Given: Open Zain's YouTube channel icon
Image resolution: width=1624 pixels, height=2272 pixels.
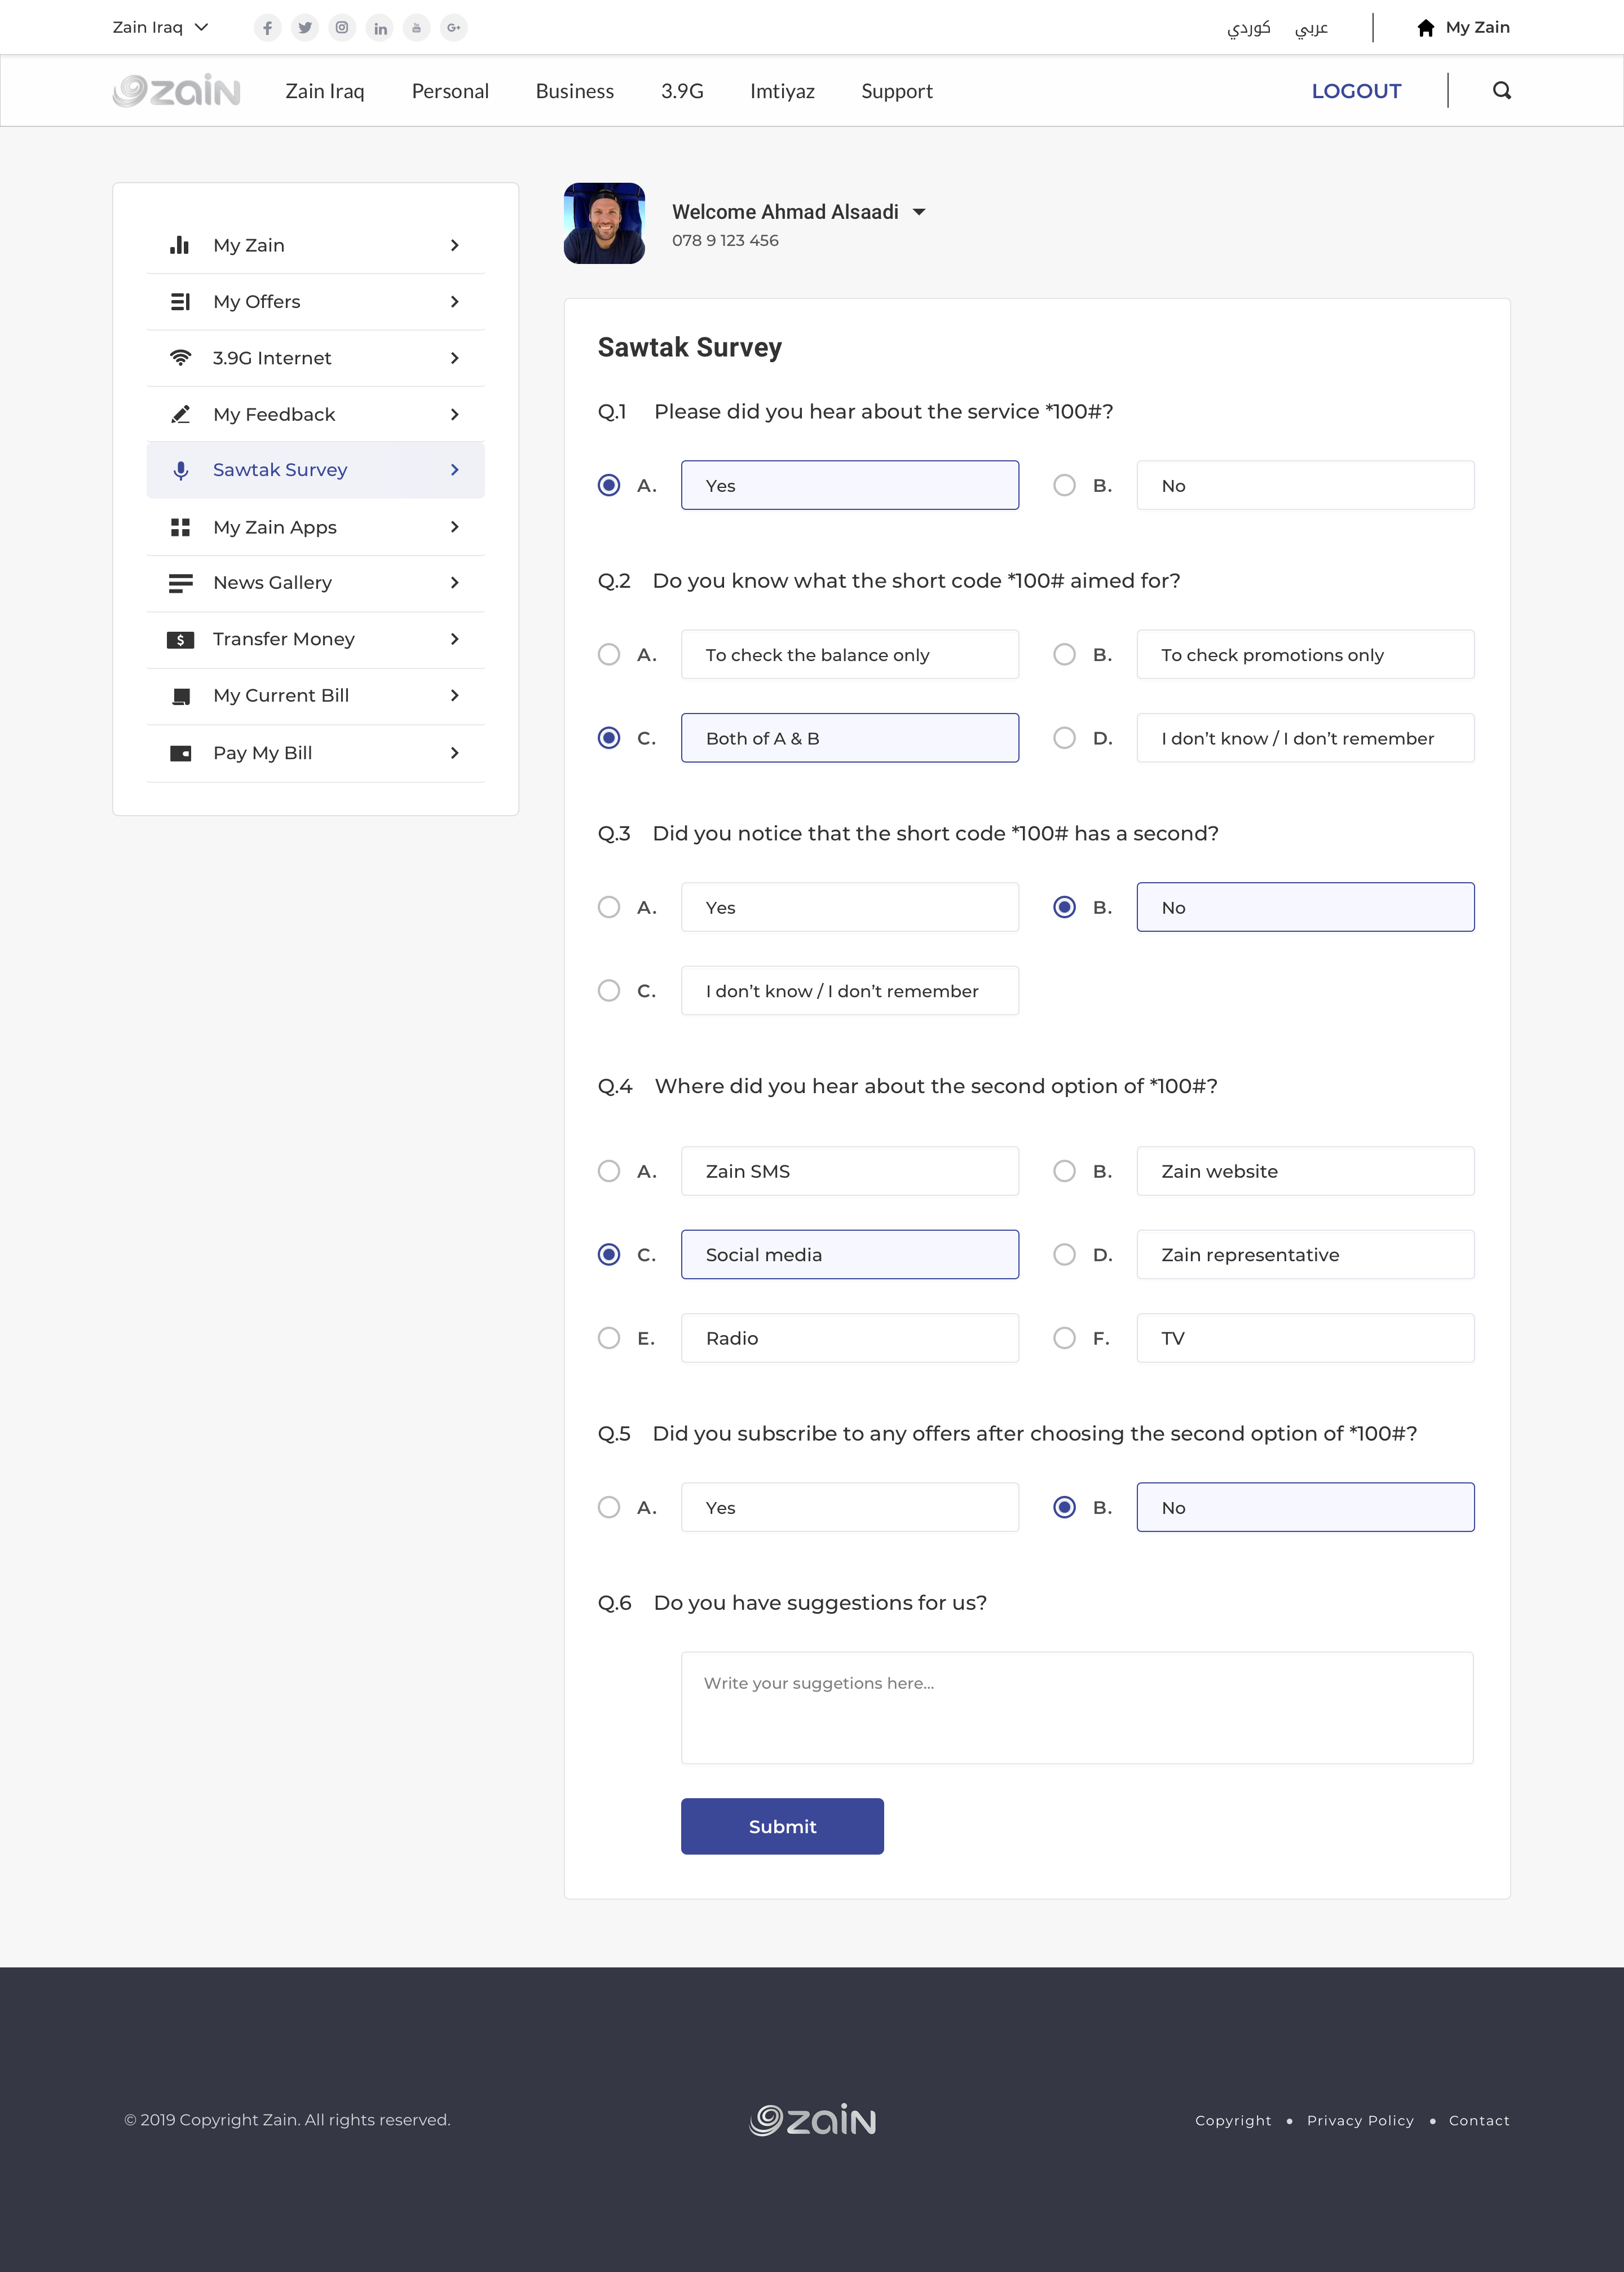Looking at the screenshot, I should (x=417, y=28).
